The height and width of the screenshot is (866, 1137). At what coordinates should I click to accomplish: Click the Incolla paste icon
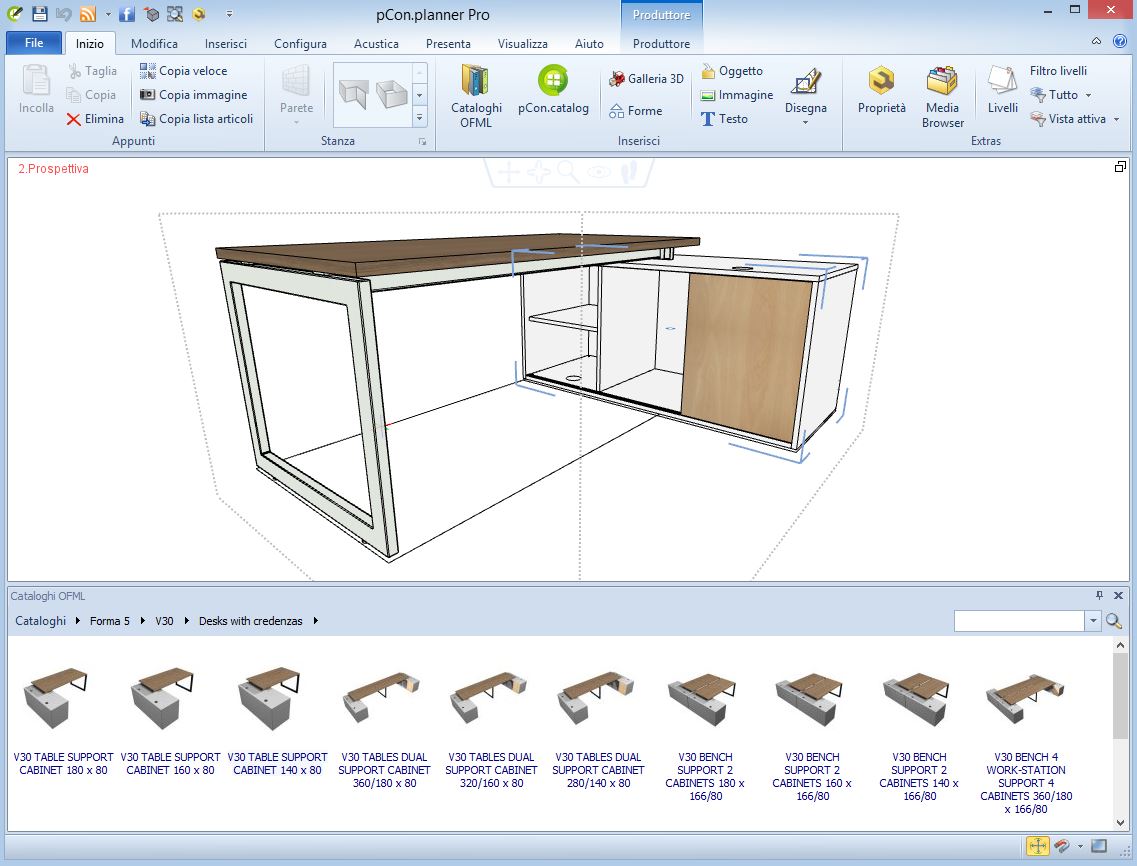pyautogui.click(x=36, y=89)
